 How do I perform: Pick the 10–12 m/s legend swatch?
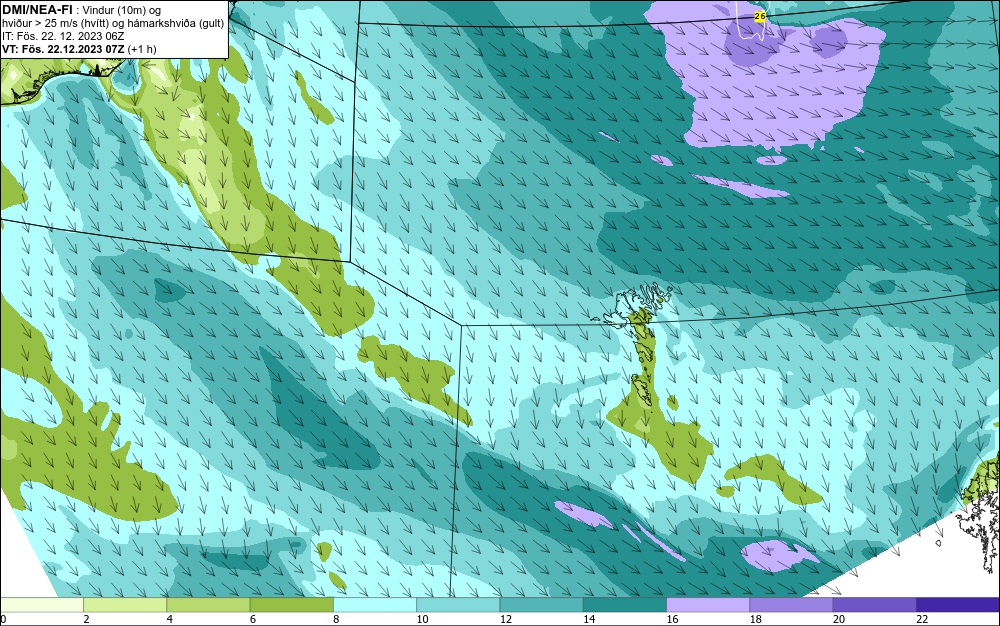[x=458, y=605]
